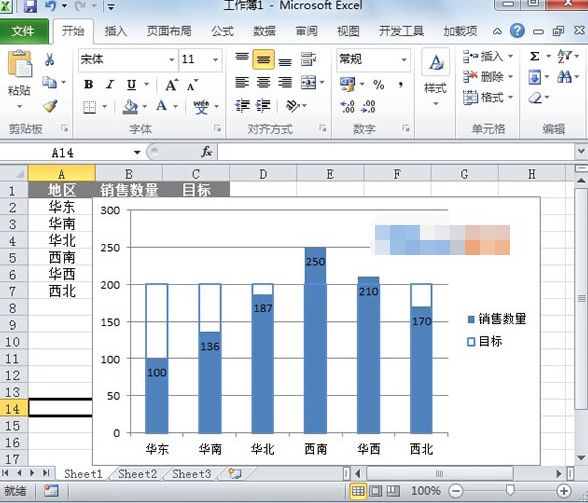Increase font size with large A
Screen dimensions: 588x503
(171, 85)
